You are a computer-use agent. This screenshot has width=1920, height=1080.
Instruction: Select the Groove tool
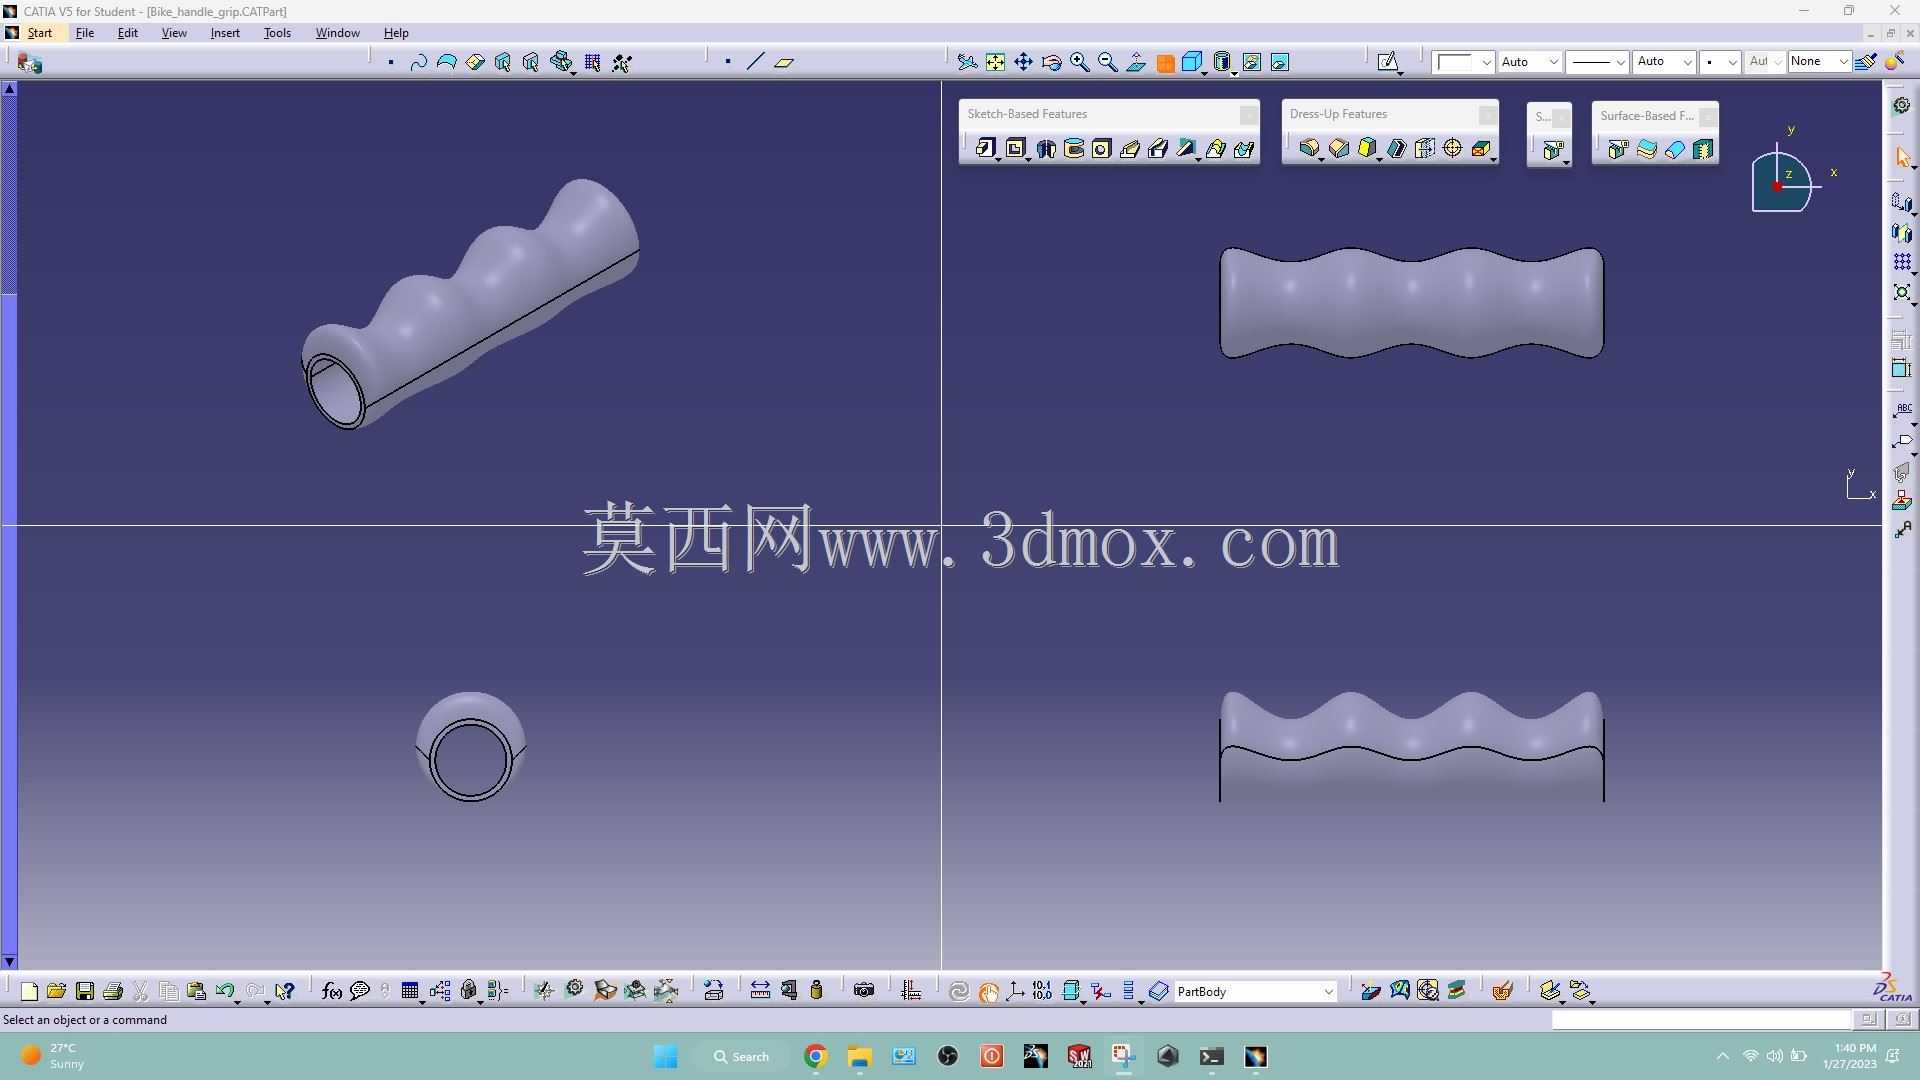tap(1074, 149)
